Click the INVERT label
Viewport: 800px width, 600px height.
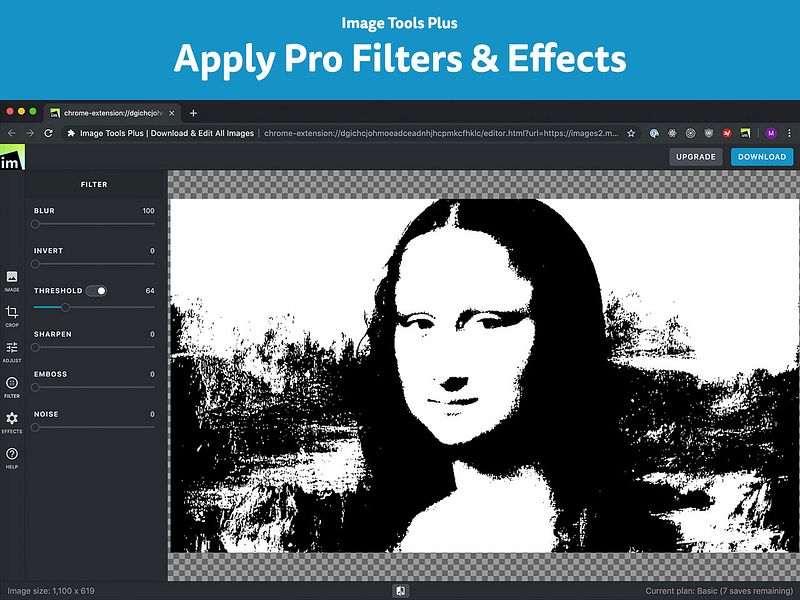coord(48,251)
